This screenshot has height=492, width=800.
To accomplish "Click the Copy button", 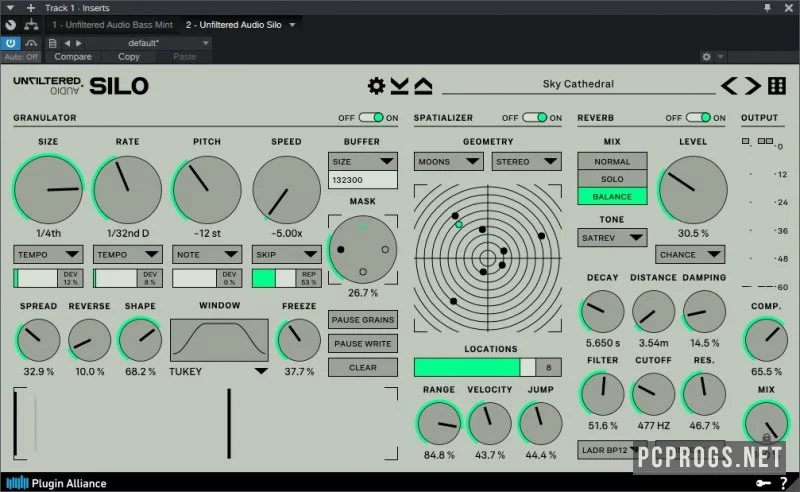I will [x=129, y=57].
